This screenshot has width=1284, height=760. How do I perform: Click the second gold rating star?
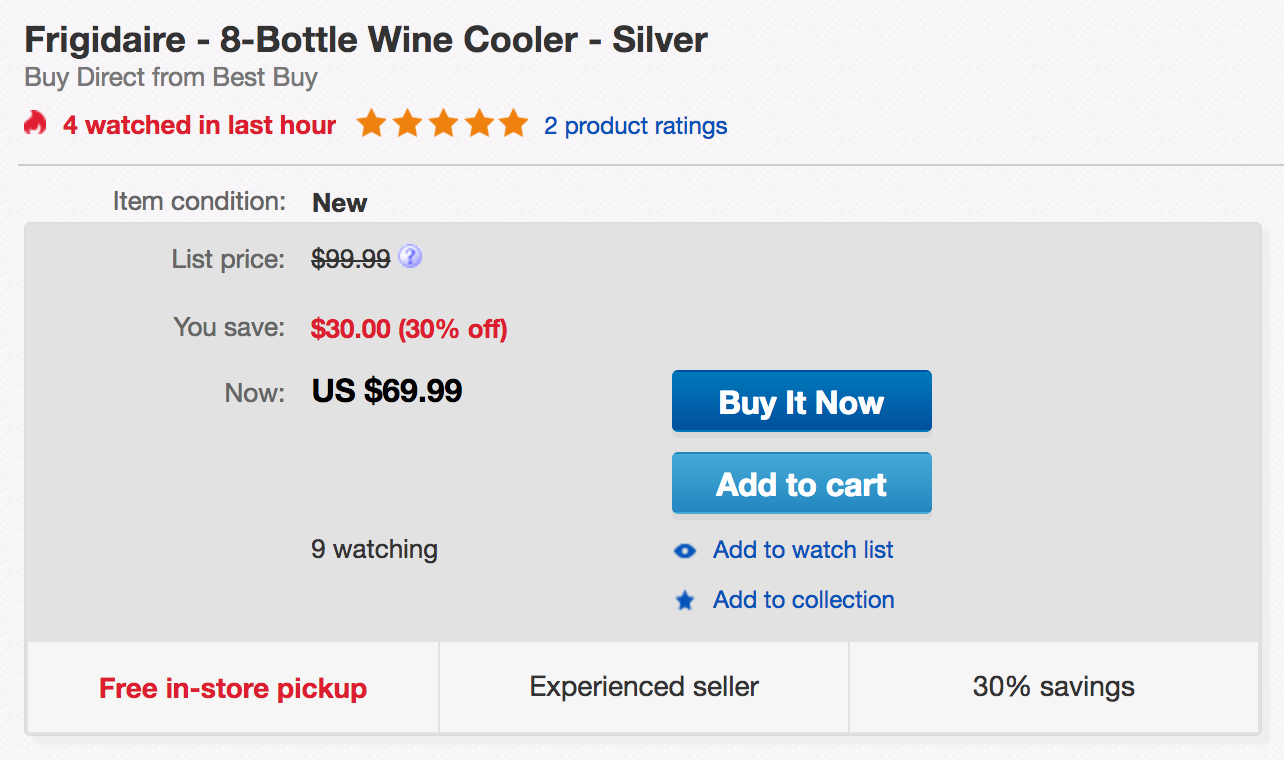(407, 123)
